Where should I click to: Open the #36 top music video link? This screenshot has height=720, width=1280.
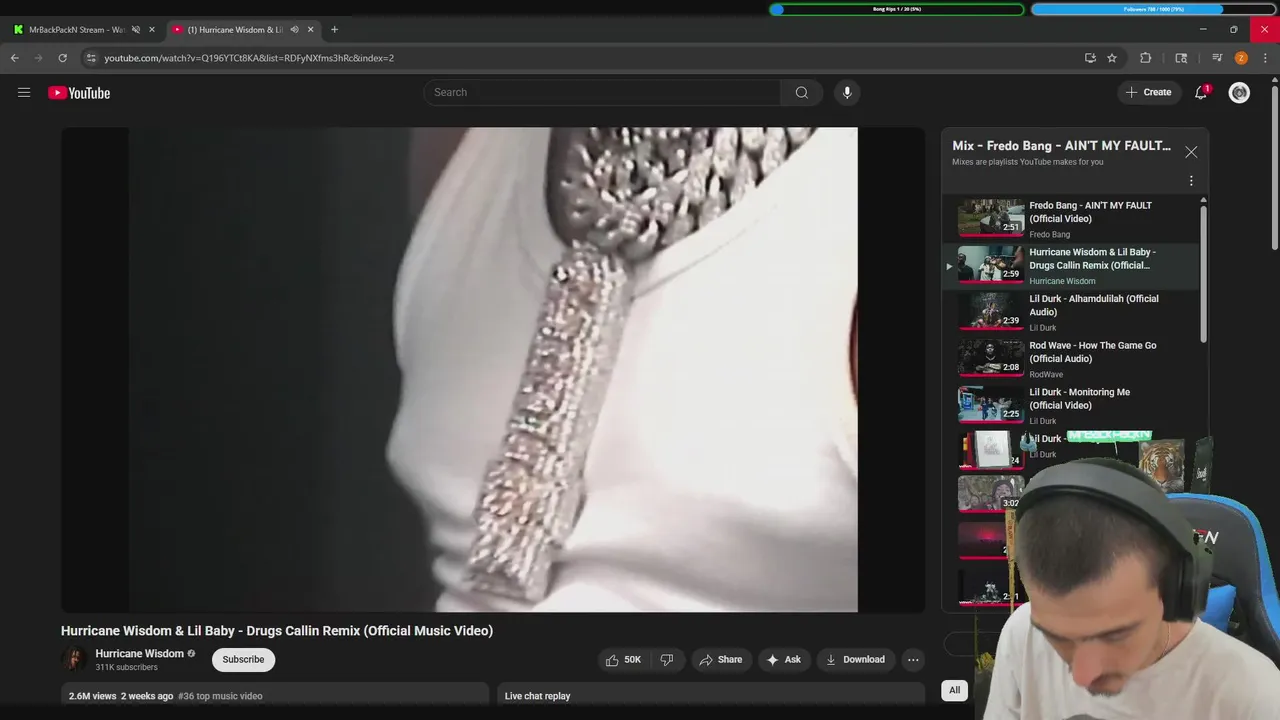pyautogui.click(x=220, y=696)
